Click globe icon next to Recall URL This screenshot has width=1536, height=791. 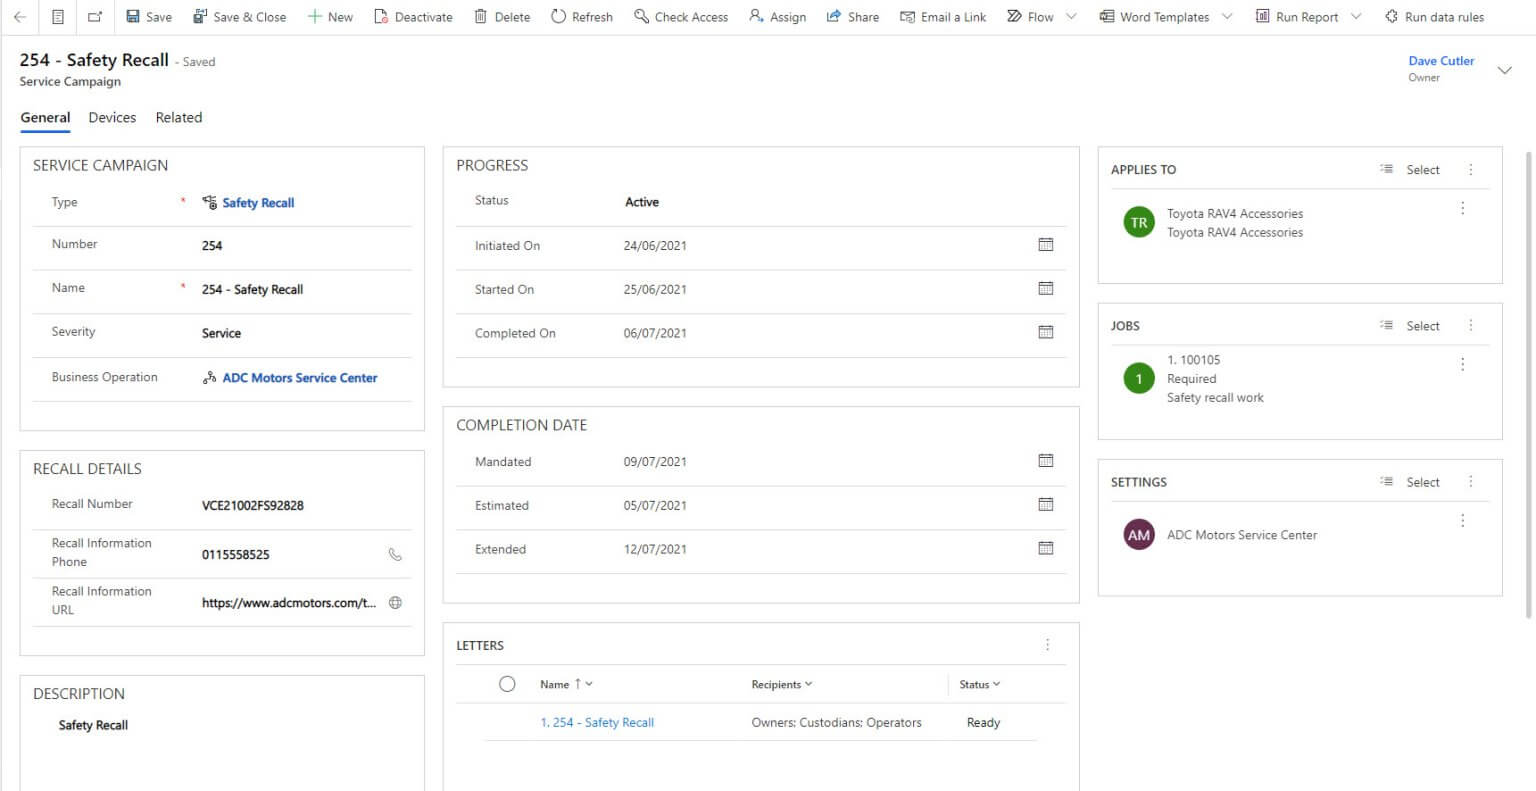(x=395, y=603)
